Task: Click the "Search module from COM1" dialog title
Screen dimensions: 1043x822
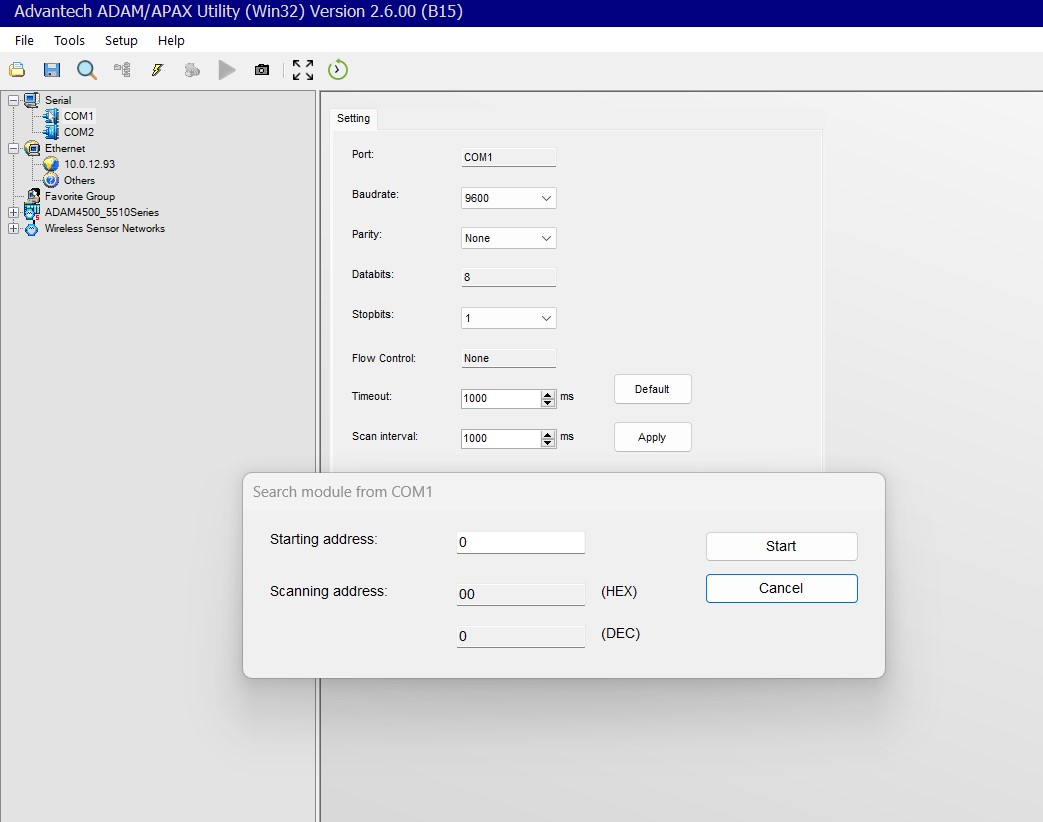Action: [343, 492]
